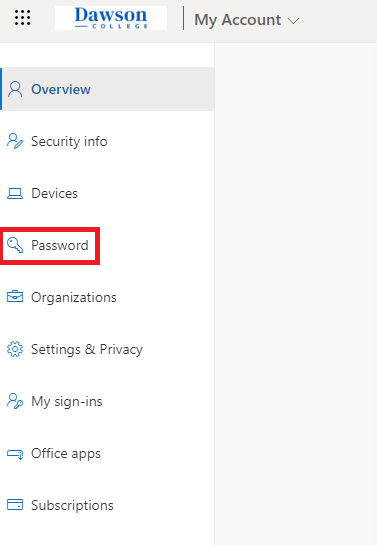Click the Devices laptop icon
This screenshot has width=377, height=545.
click(x=15, y=193)
